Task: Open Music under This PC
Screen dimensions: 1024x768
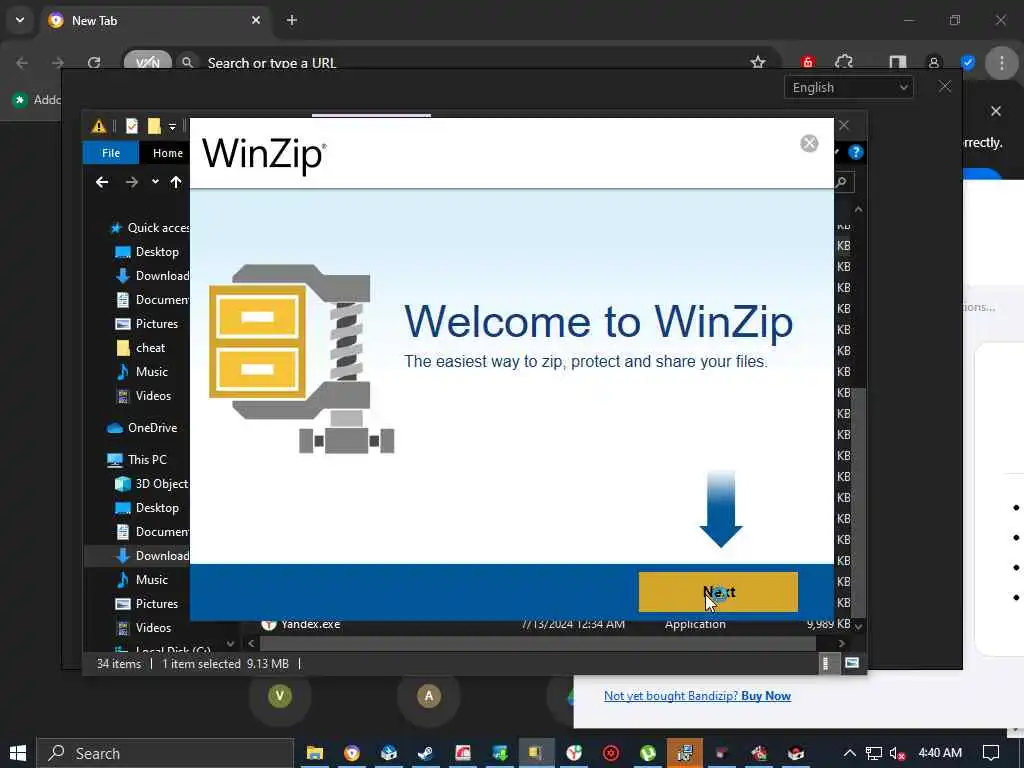Action: point(143,580)
